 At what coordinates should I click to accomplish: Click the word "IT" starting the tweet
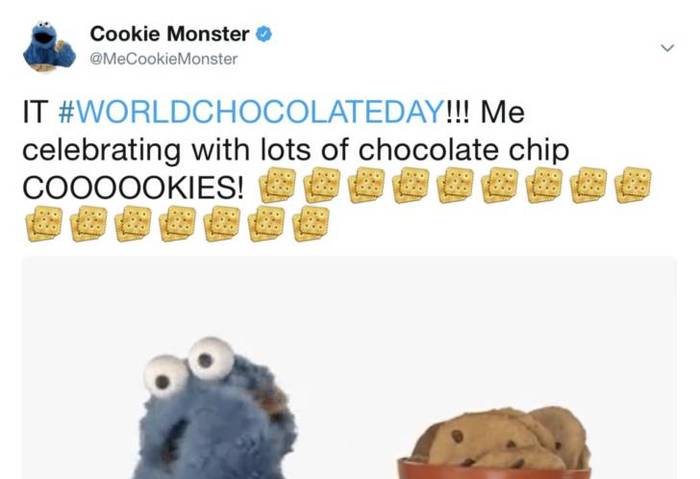[x=35, y=112]
